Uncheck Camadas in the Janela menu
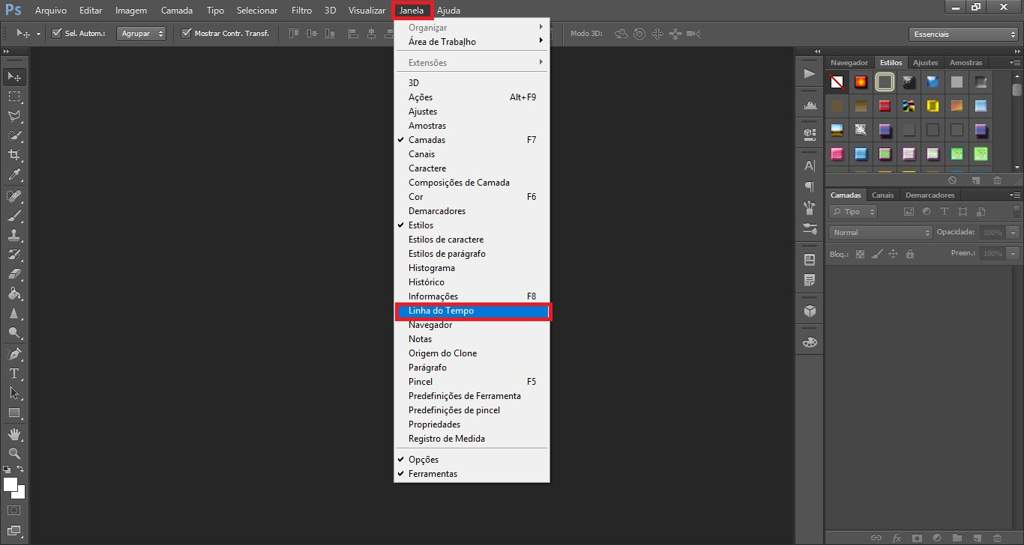Viewport: 1024px width, 545px height. tap(472, 140)
